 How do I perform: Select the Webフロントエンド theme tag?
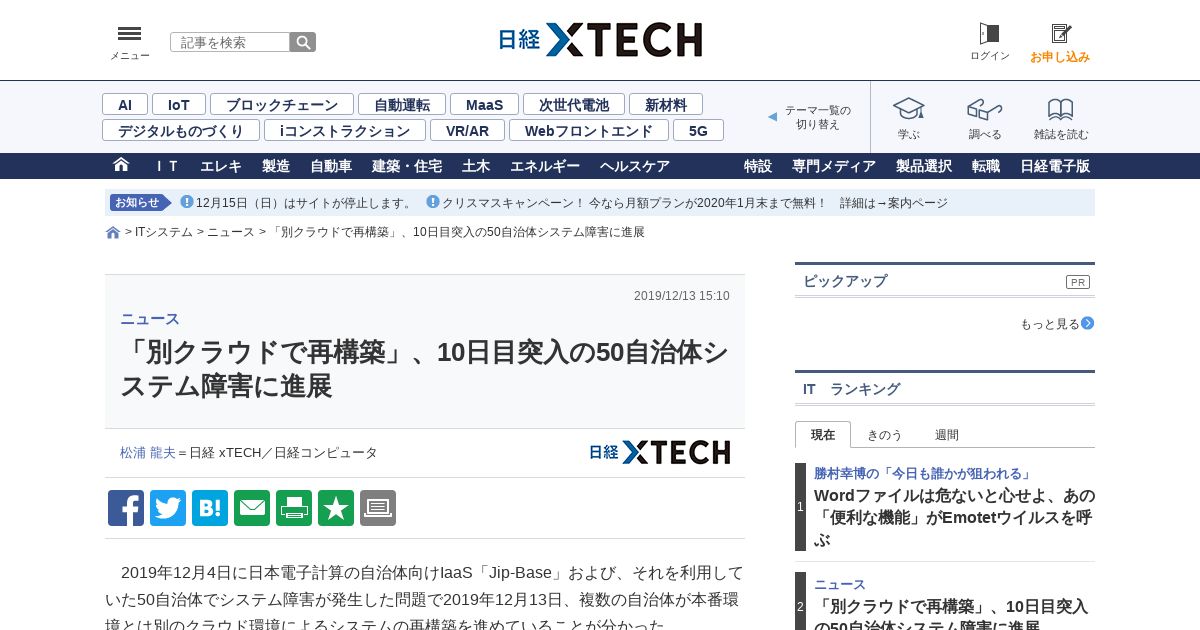tap(589, 130)
